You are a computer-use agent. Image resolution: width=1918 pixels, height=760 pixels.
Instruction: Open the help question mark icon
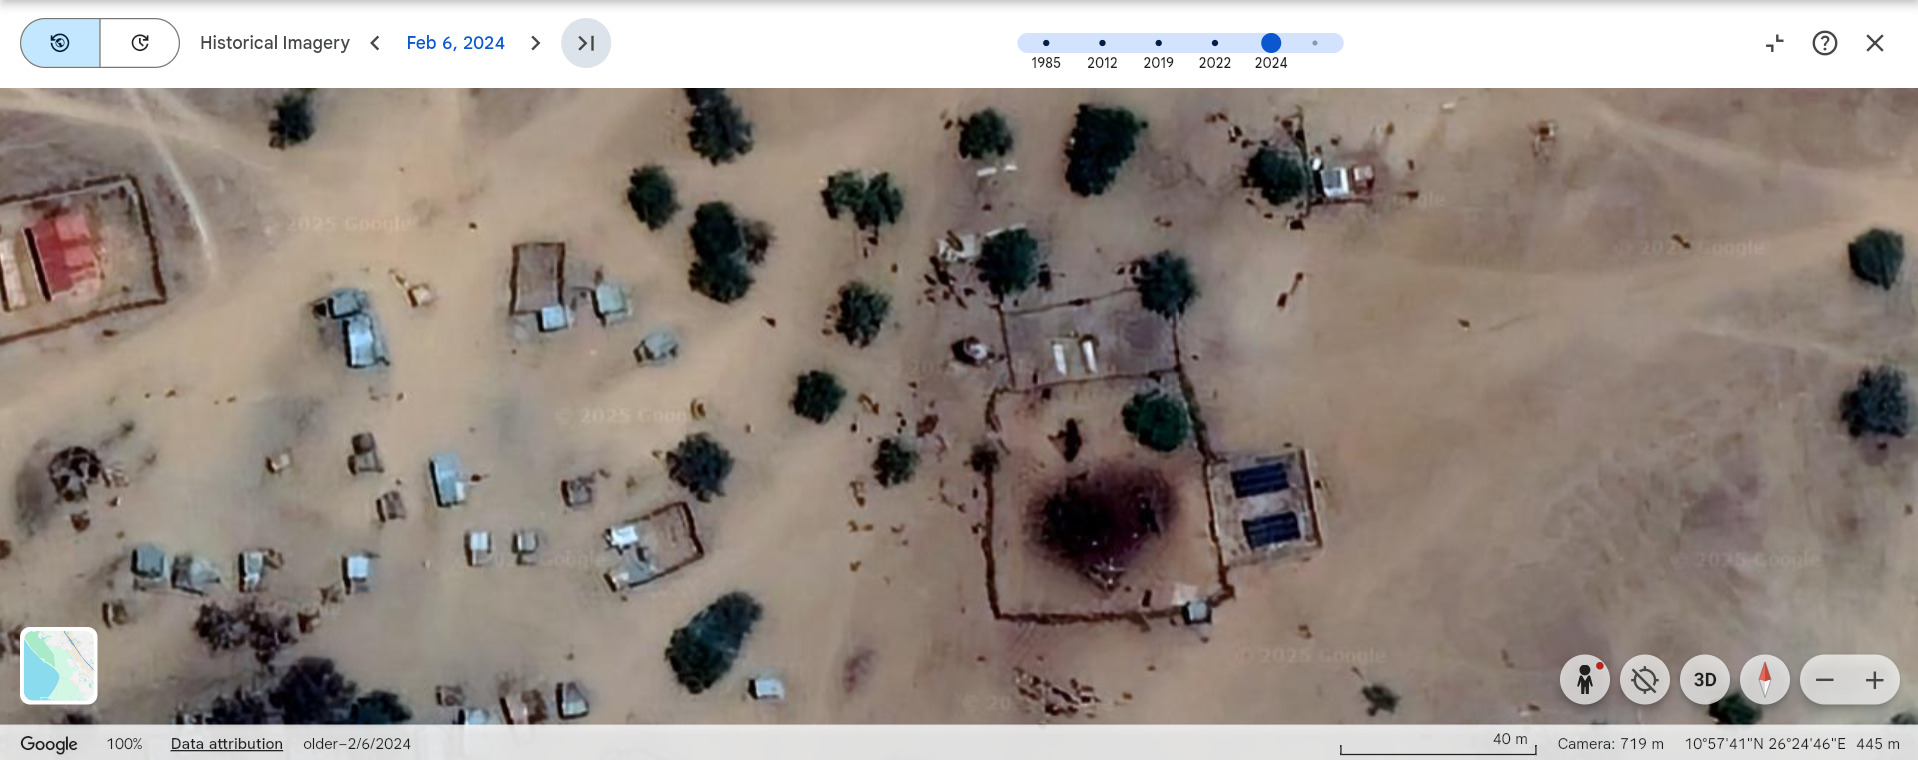click(x=1825, y=43)
